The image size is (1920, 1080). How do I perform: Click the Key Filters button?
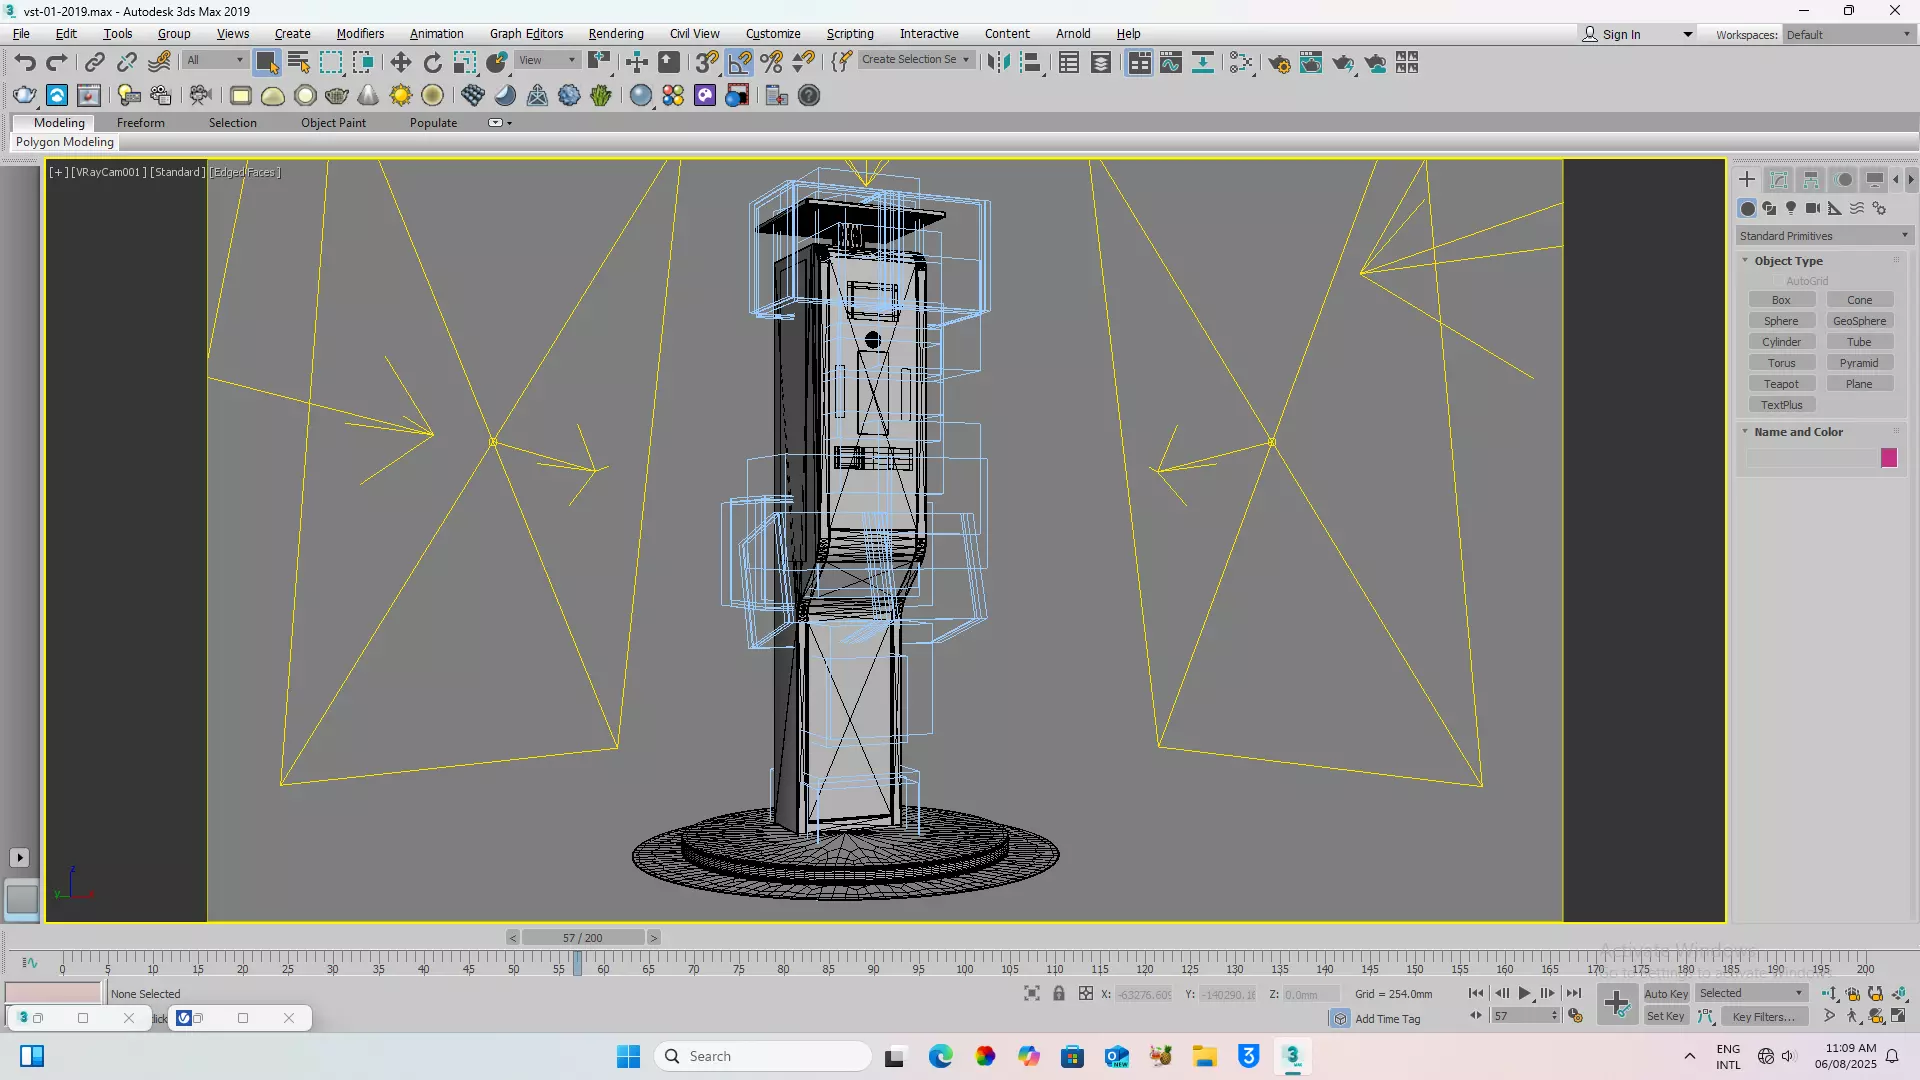click(1764, 1016)
